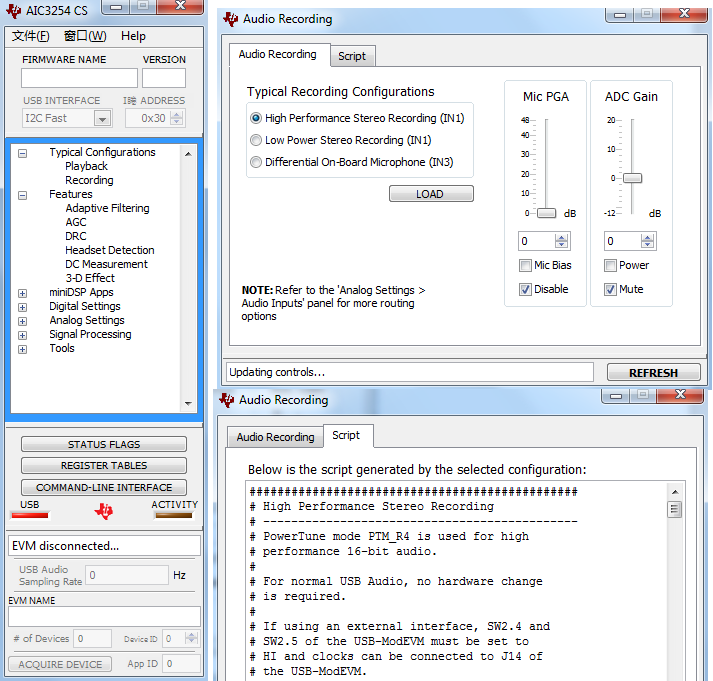Select 3-D Effect in the tree
713x681 pixels.
90,278
